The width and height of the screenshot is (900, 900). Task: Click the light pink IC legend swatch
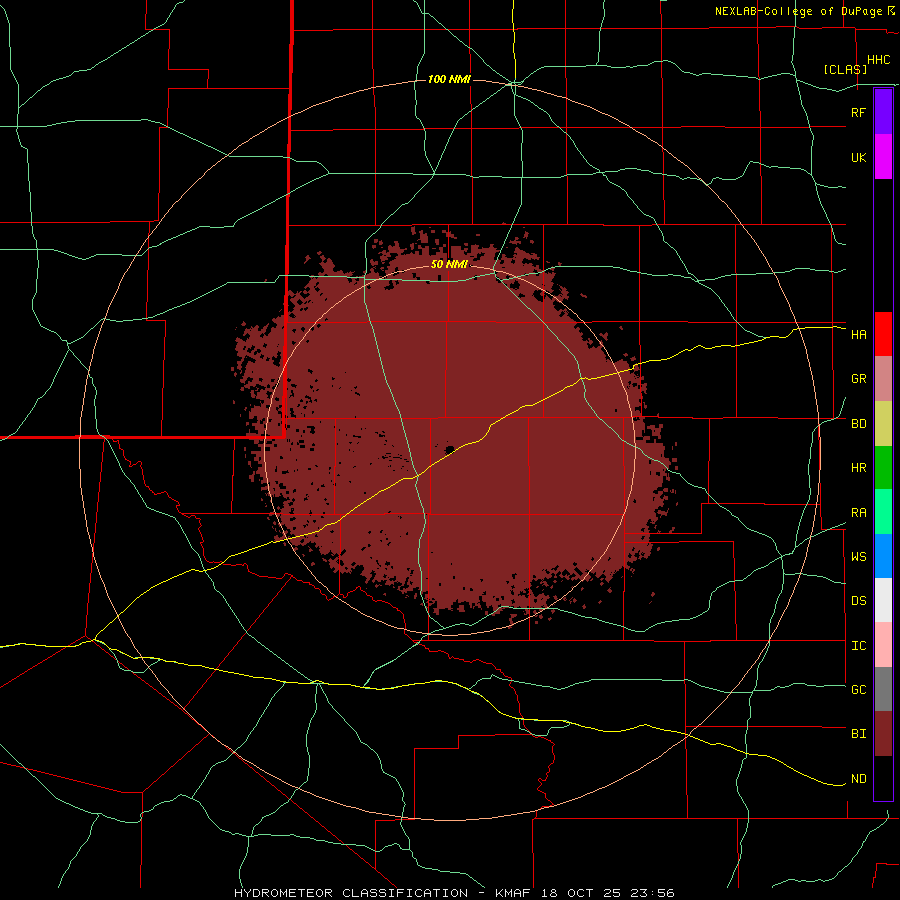(883, 645)
